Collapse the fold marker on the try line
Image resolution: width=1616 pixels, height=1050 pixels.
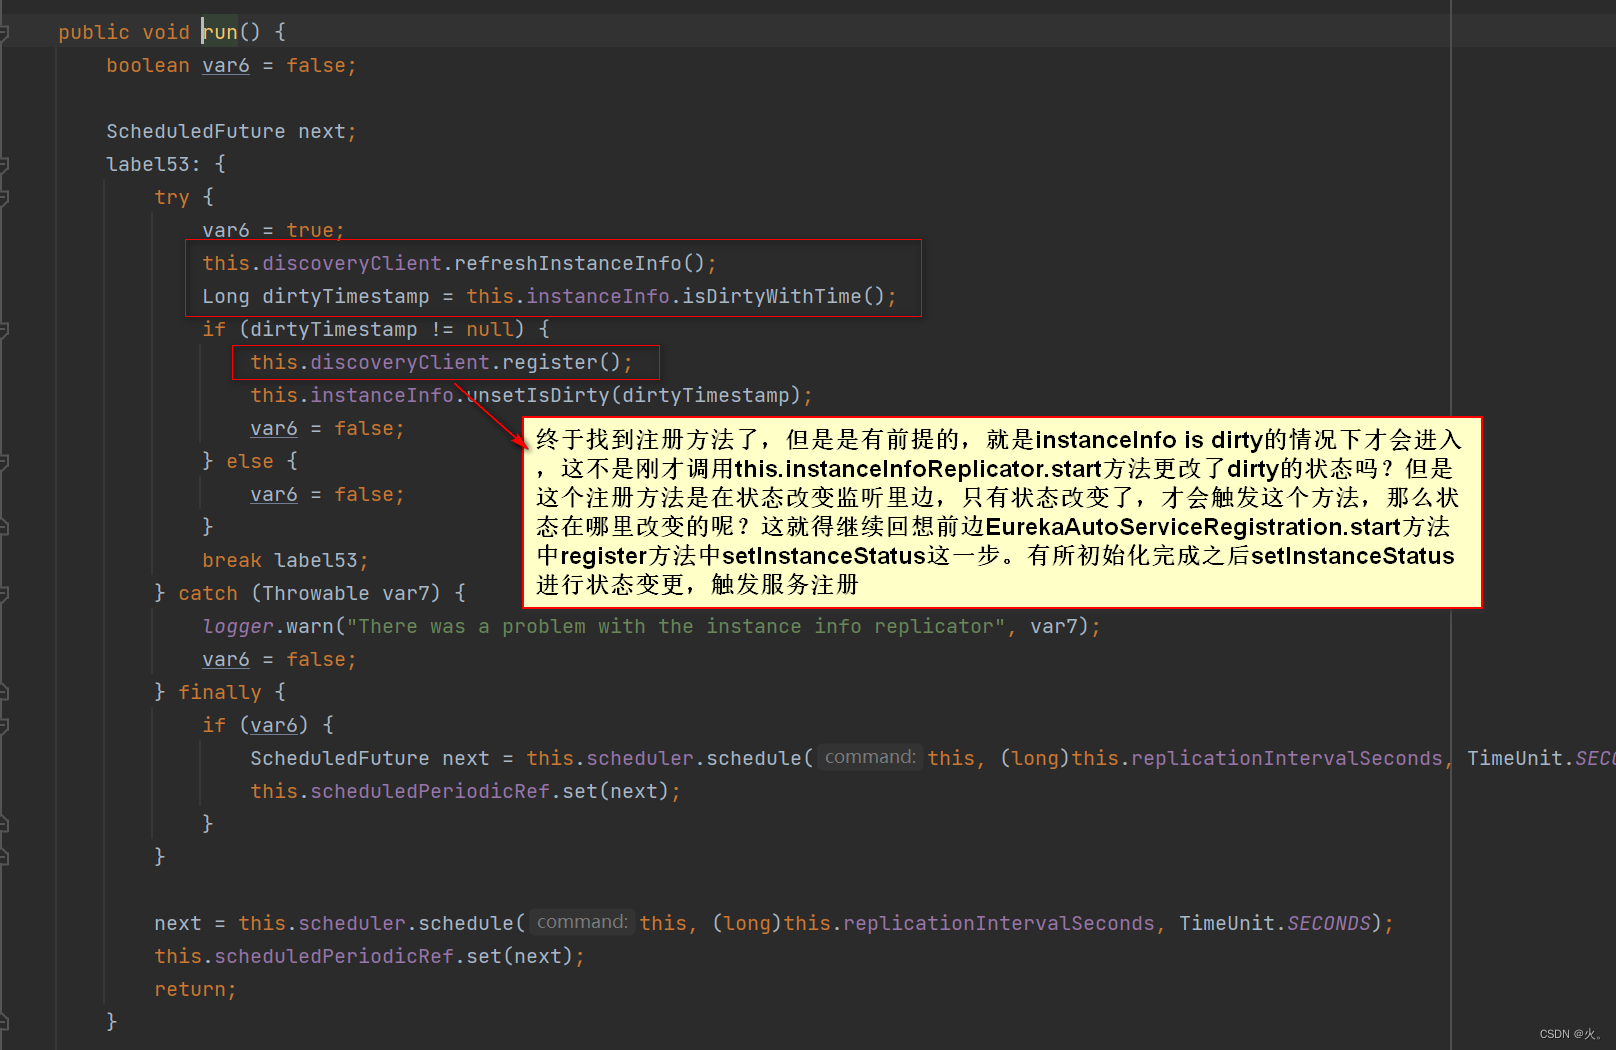click(x=3, y=198)
